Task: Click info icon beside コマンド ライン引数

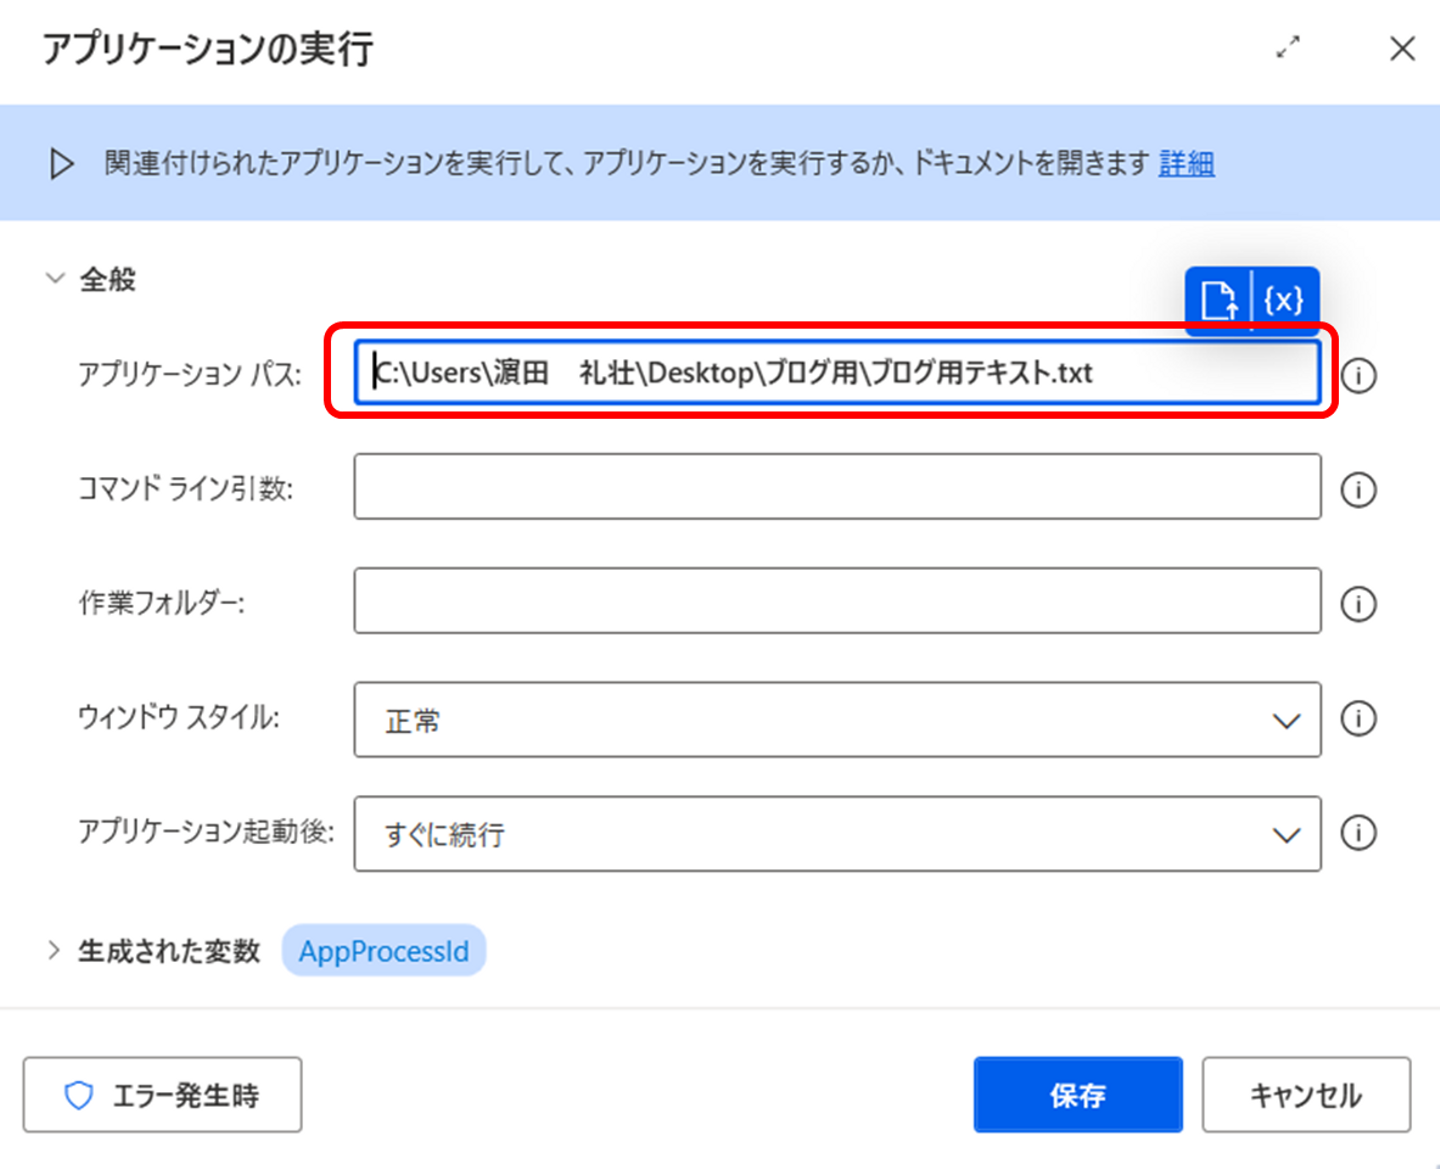Action: 1358,490
